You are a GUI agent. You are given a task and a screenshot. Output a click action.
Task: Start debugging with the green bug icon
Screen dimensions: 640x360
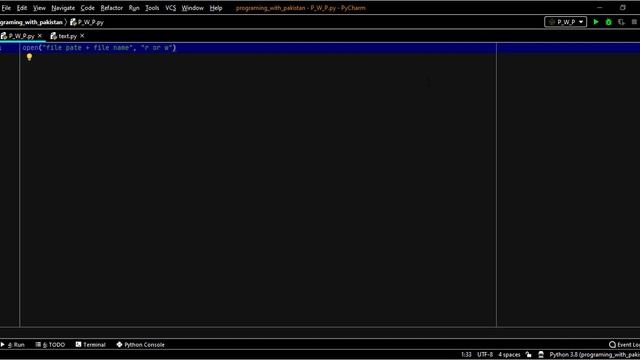click(x=609, y=22)
